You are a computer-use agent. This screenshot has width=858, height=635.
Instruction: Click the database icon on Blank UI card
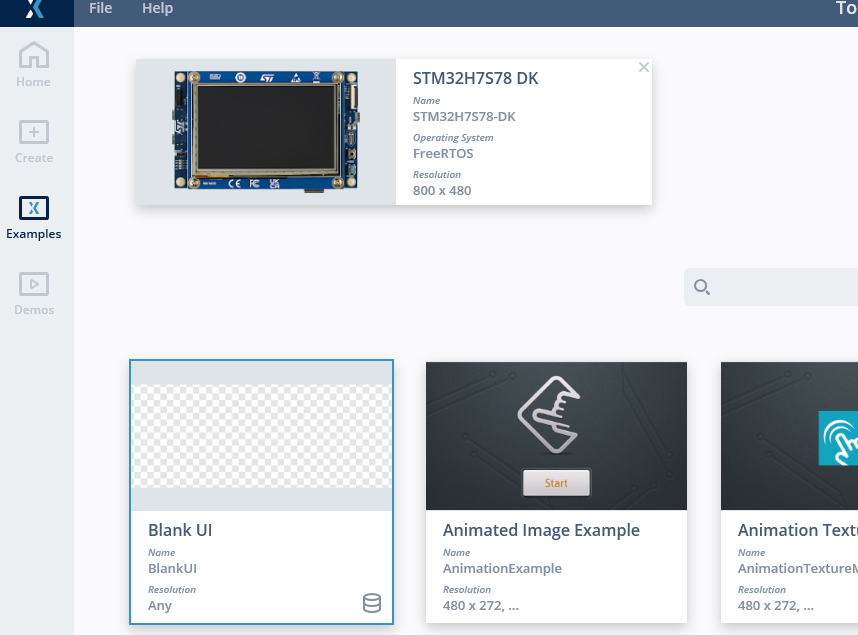372,603
